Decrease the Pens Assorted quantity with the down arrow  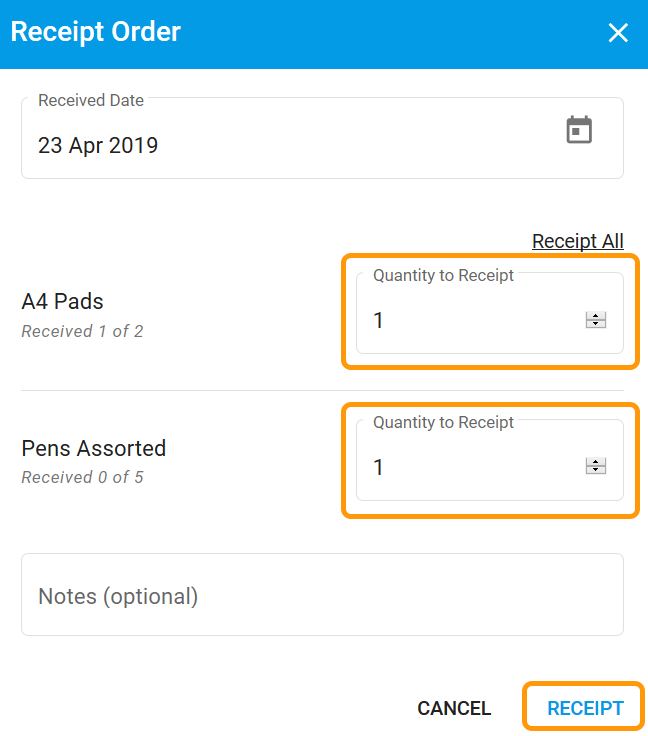596,470
